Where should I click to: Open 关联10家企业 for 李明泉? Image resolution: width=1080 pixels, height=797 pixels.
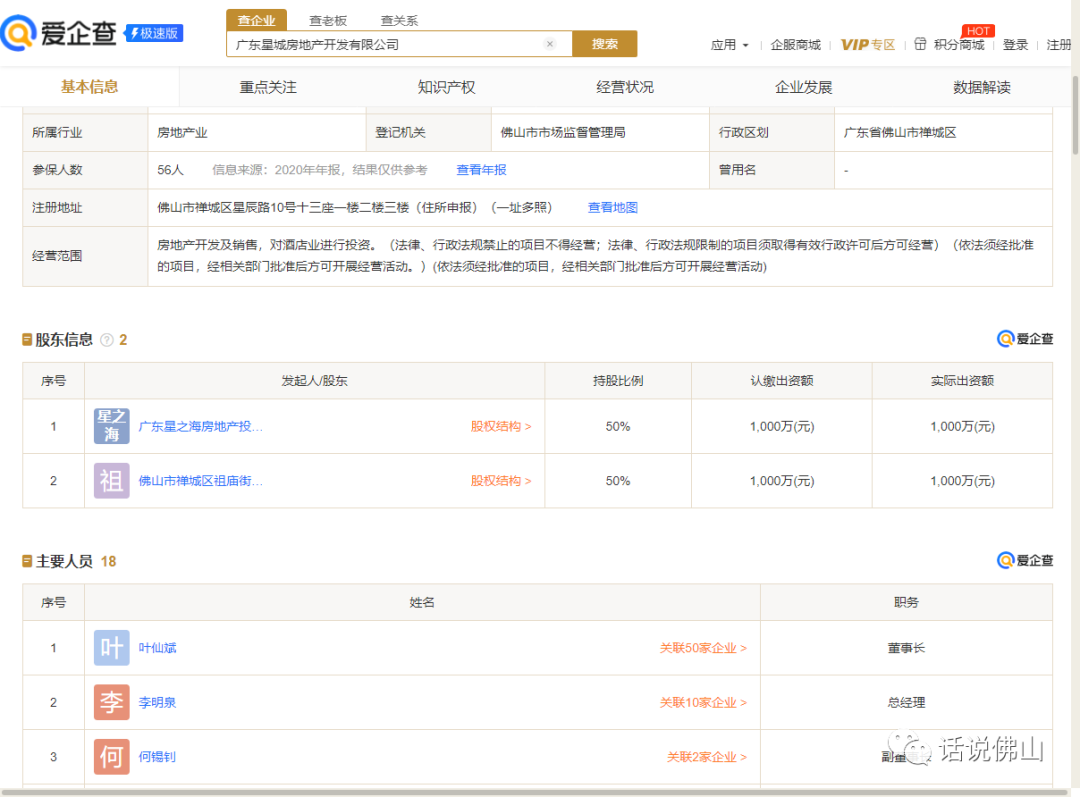[x=703, y=703]
